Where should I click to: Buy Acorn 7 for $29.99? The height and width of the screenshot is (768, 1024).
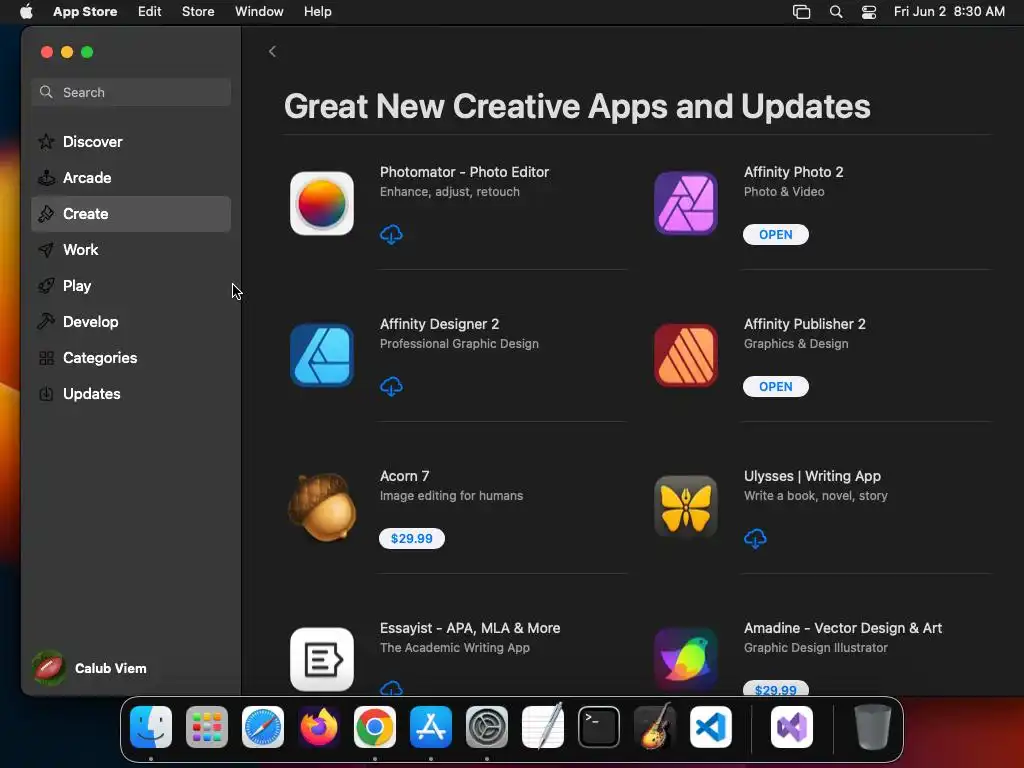411,539
